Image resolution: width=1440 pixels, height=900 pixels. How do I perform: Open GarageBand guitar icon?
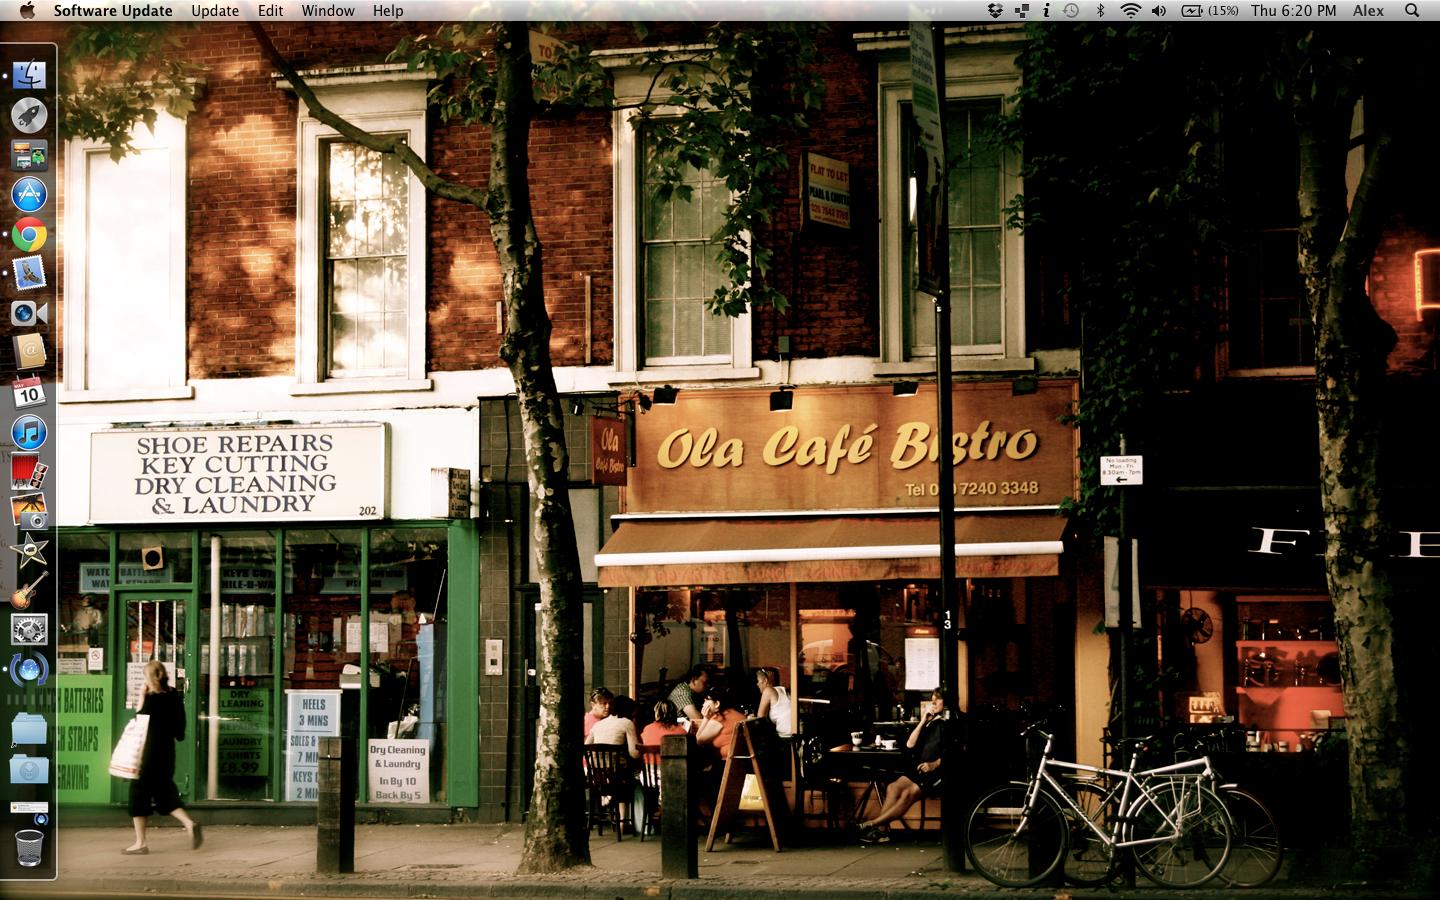coord(29,589)
